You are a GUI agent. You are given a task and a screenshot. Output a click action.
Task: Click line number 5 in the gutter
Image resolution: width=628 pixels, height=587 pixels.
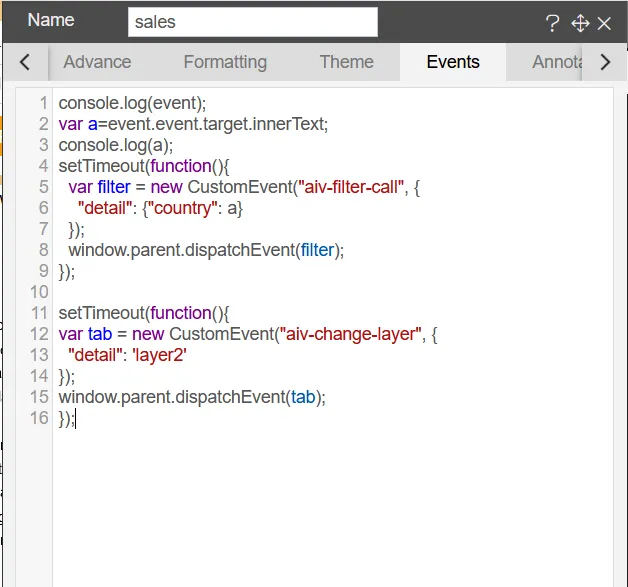coord(43,187)
